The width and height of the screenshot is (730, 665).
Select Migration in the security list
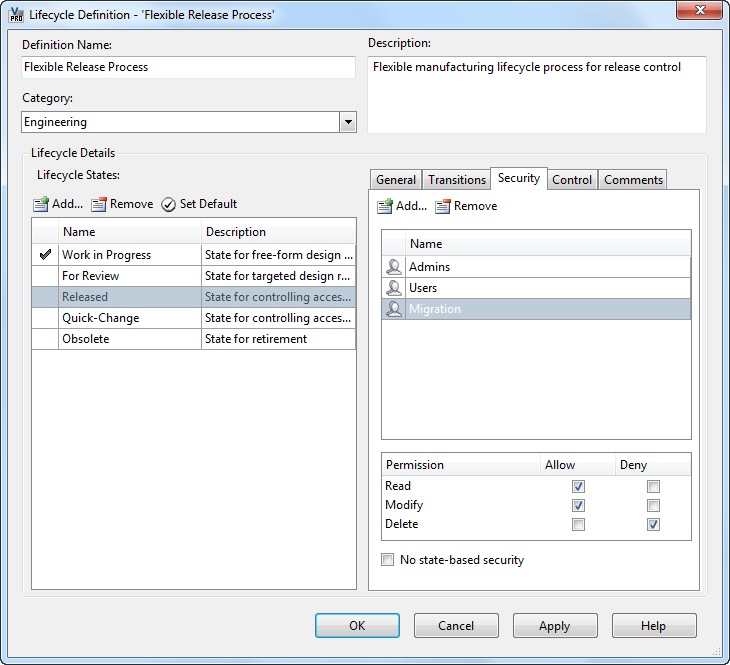point(536,309)
